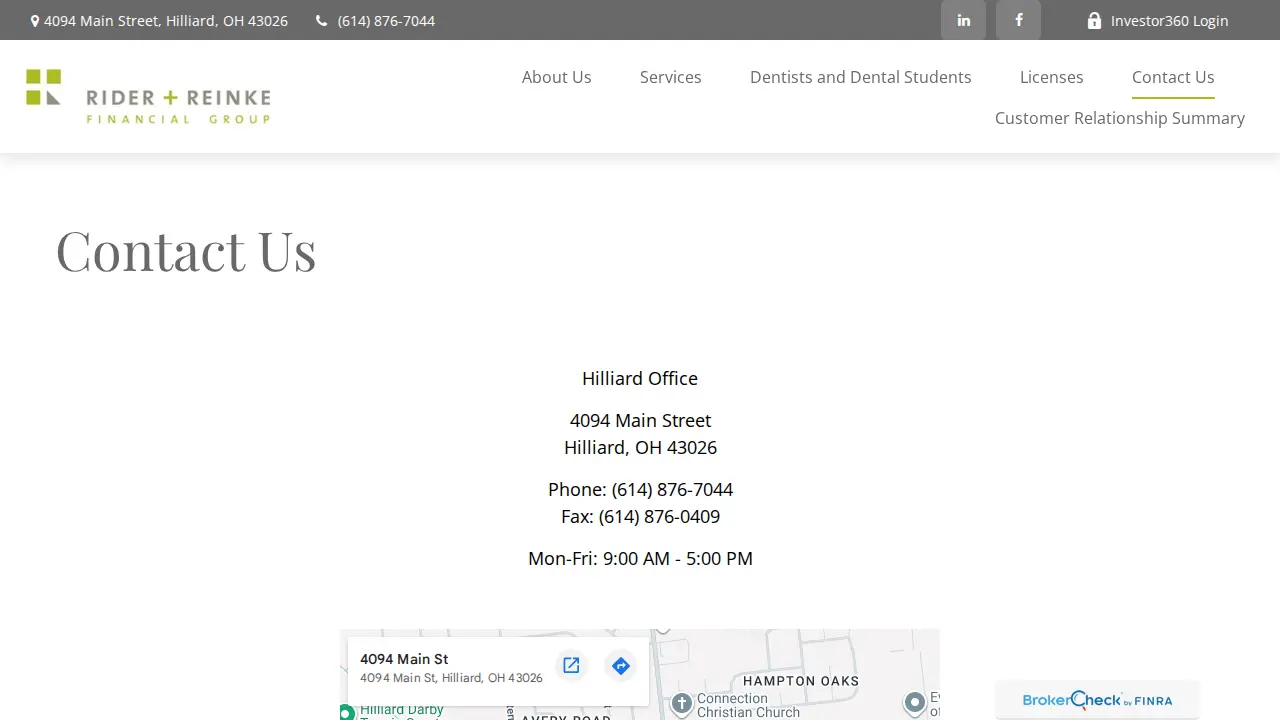Screen dimensions: 1280x720
Task: Click Investor360 Login link
Action: pyautogui.click(x=1169, y=20)
